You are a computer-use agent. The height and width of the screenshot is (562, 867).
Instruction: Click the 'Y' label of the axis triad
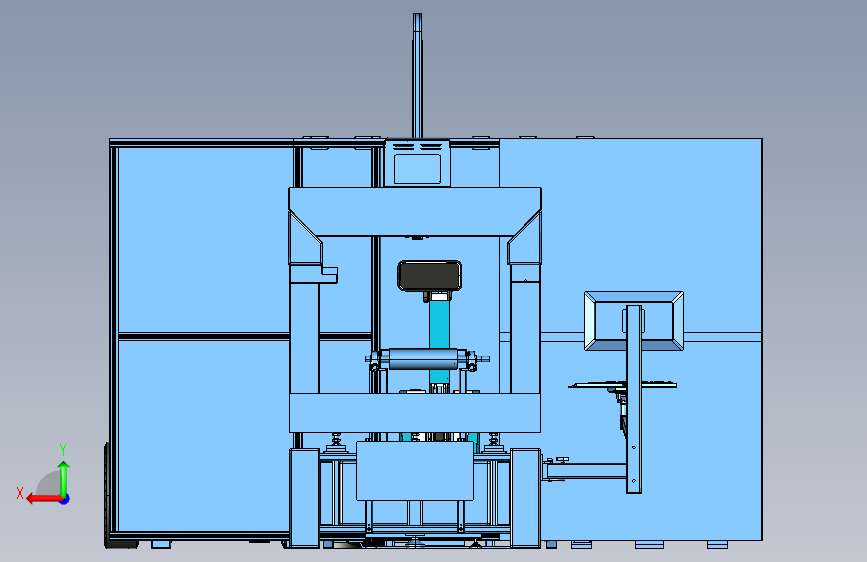63,449
